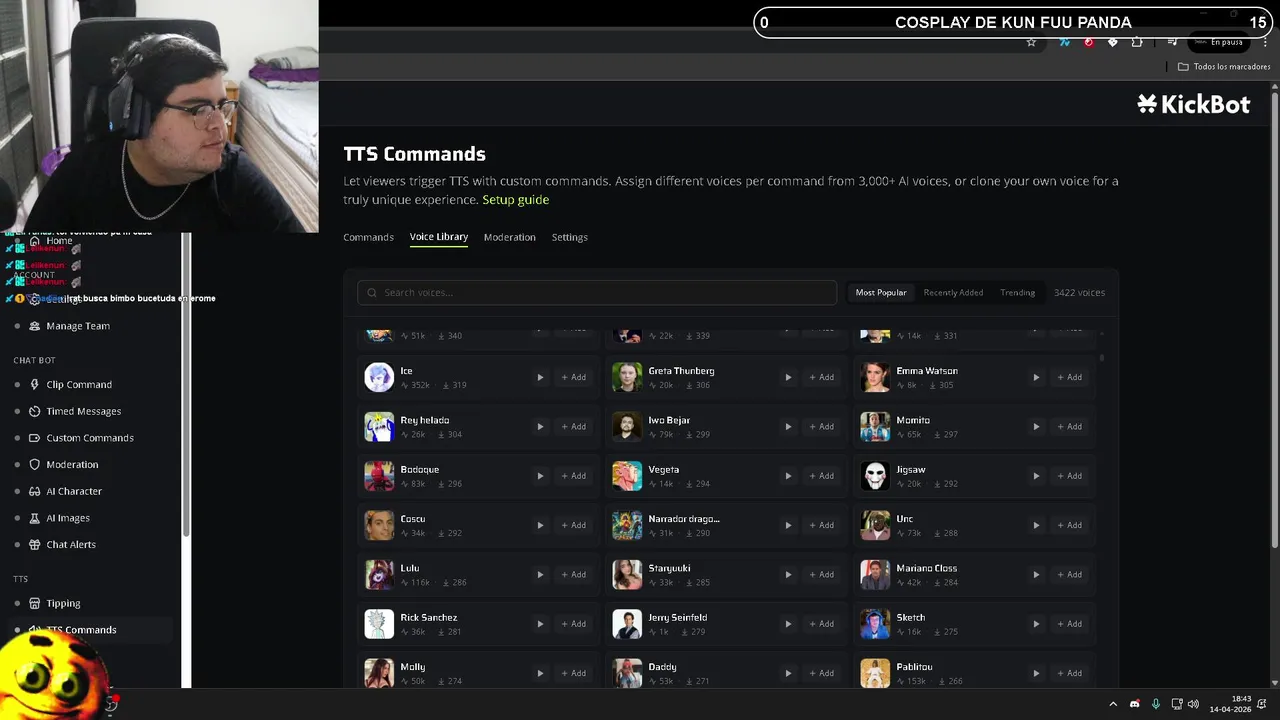Open Clip Command in sidebar
This screenshot has width=1280, height=720.
click(79, 384)
